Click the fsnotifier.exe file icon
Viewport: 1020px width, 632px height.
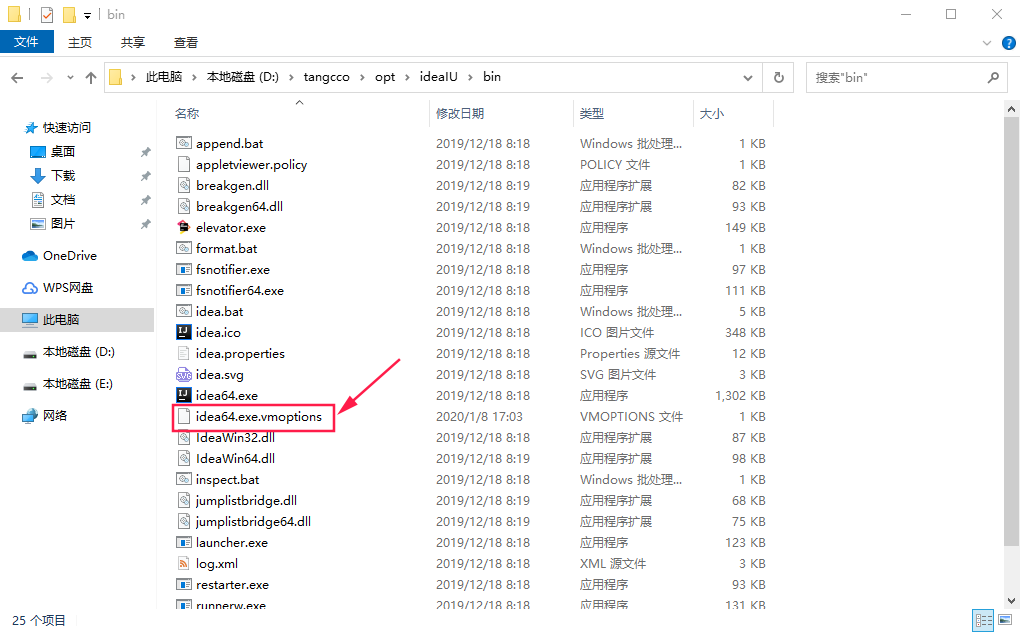pos(184,269)
